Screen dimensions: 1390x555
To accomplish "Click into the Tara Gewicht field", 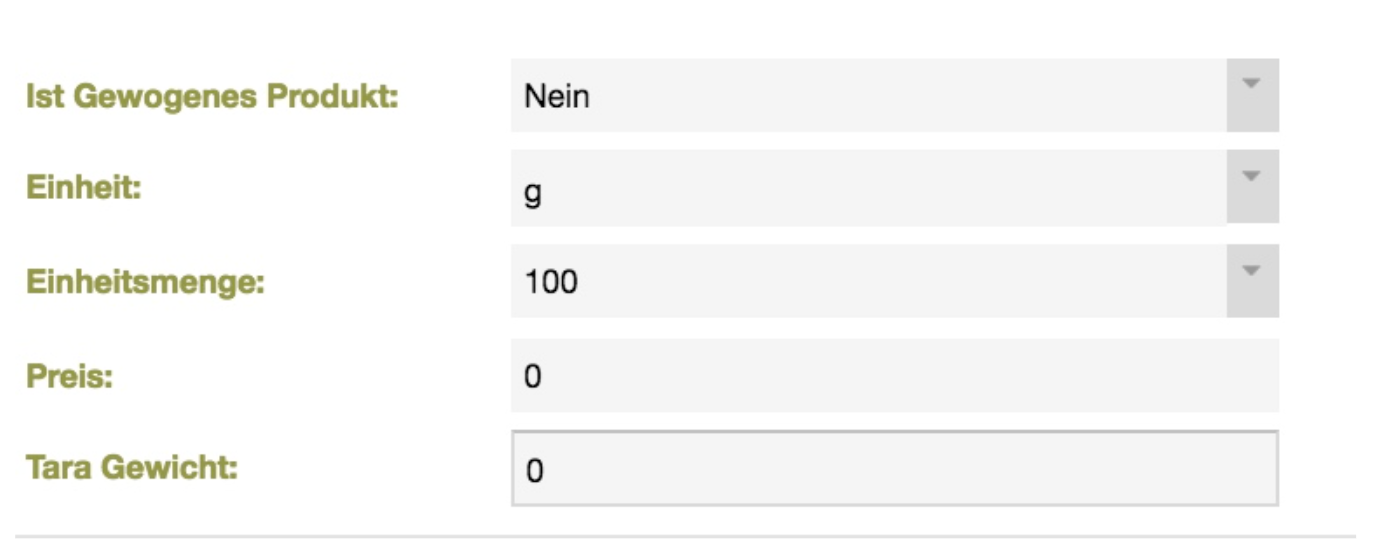I will pos(894,469).
